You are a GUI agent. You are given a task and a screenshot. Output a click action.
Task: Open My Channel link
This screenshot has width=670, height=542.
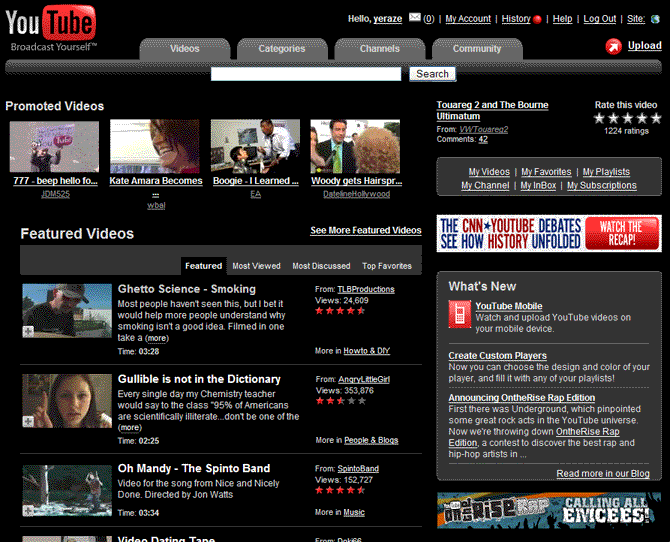(485, 186)
